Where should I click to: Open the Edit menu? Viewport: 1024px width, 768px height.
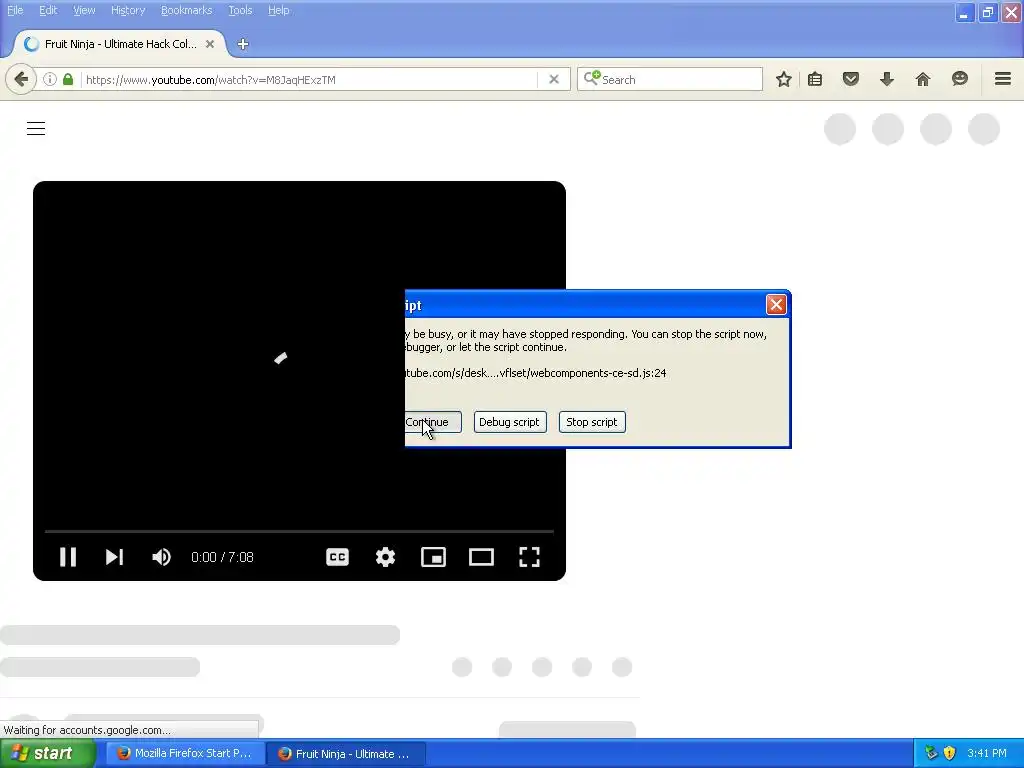point(48,10)
